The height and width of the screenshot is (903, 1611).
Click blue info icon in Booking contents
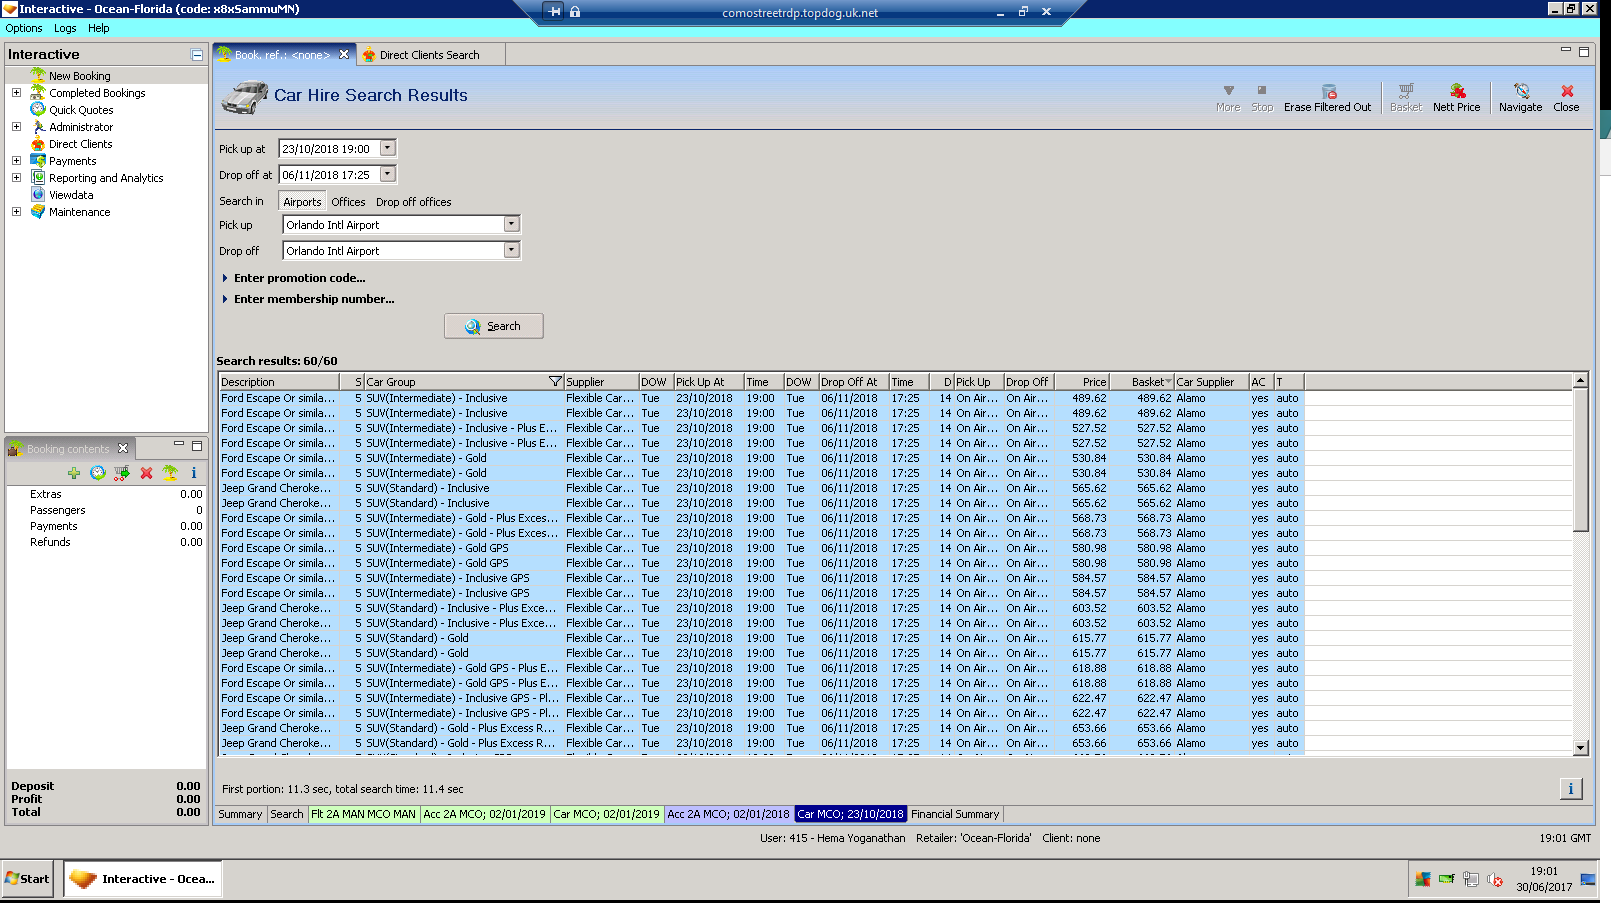click(194, 473)
